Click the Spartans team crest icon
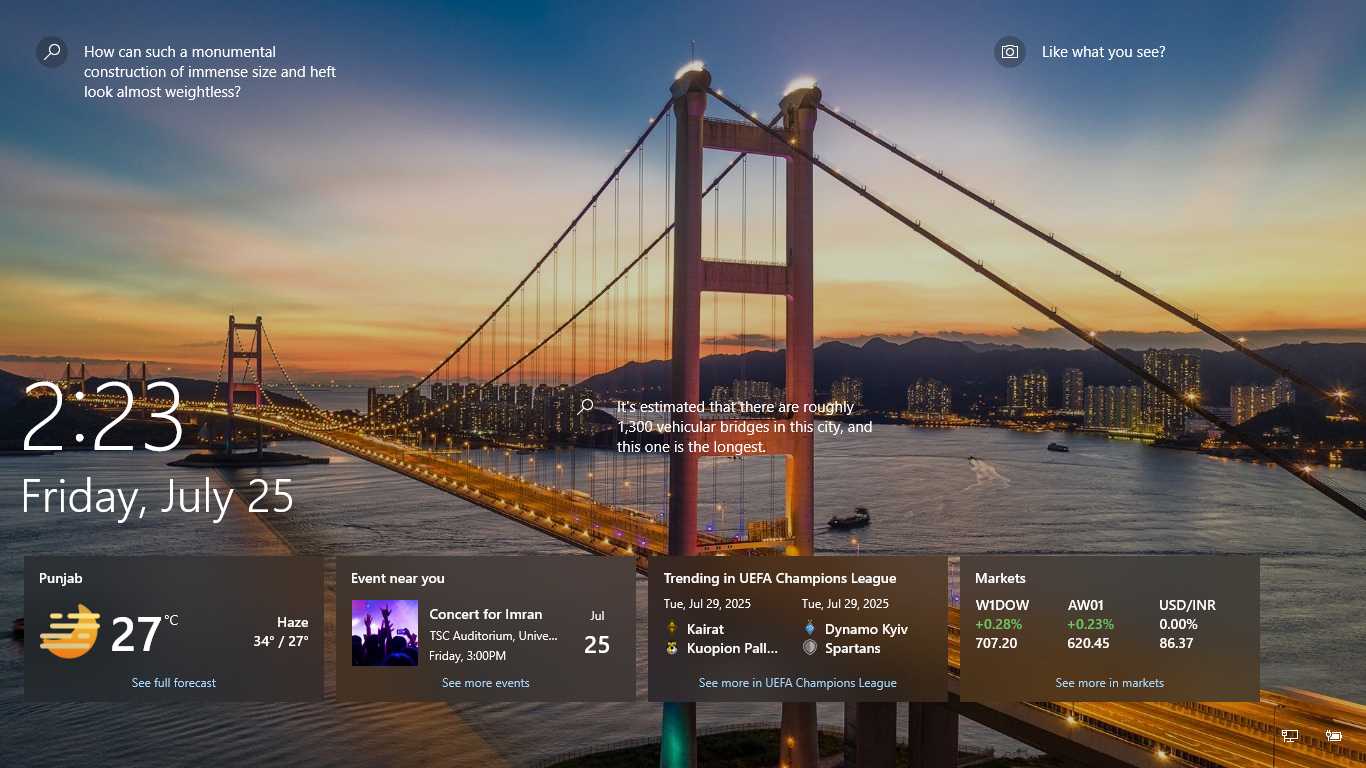The width and height of the screenshot is (1366, 768). pos(810,648)
